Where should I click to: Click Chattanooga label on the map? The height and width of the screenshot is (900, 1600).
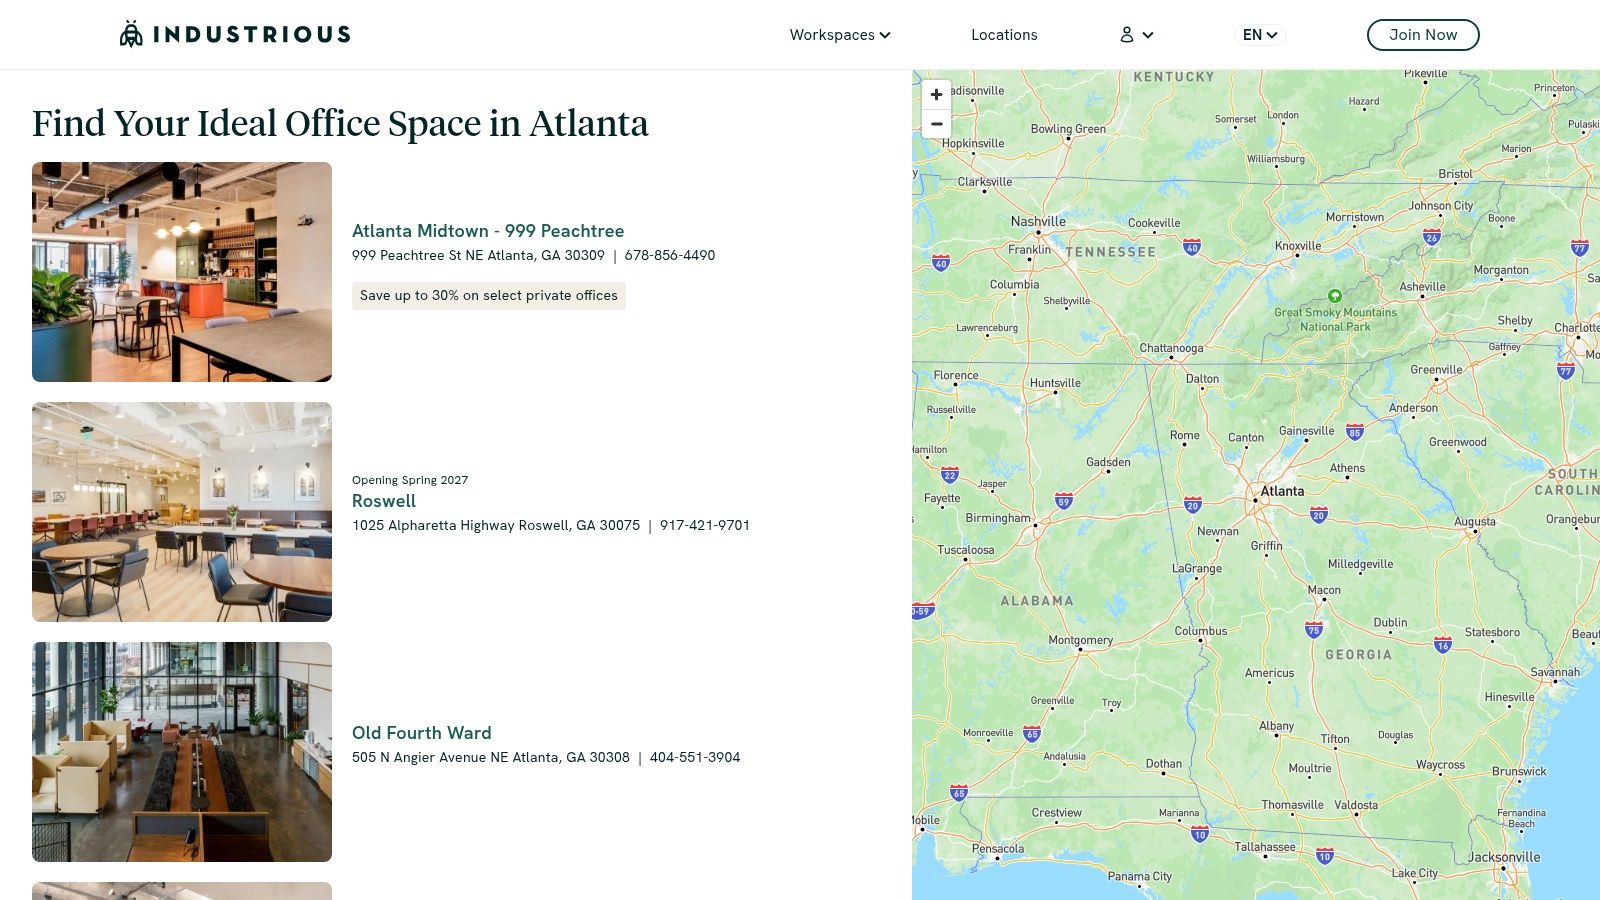(x=1171, y=349)
